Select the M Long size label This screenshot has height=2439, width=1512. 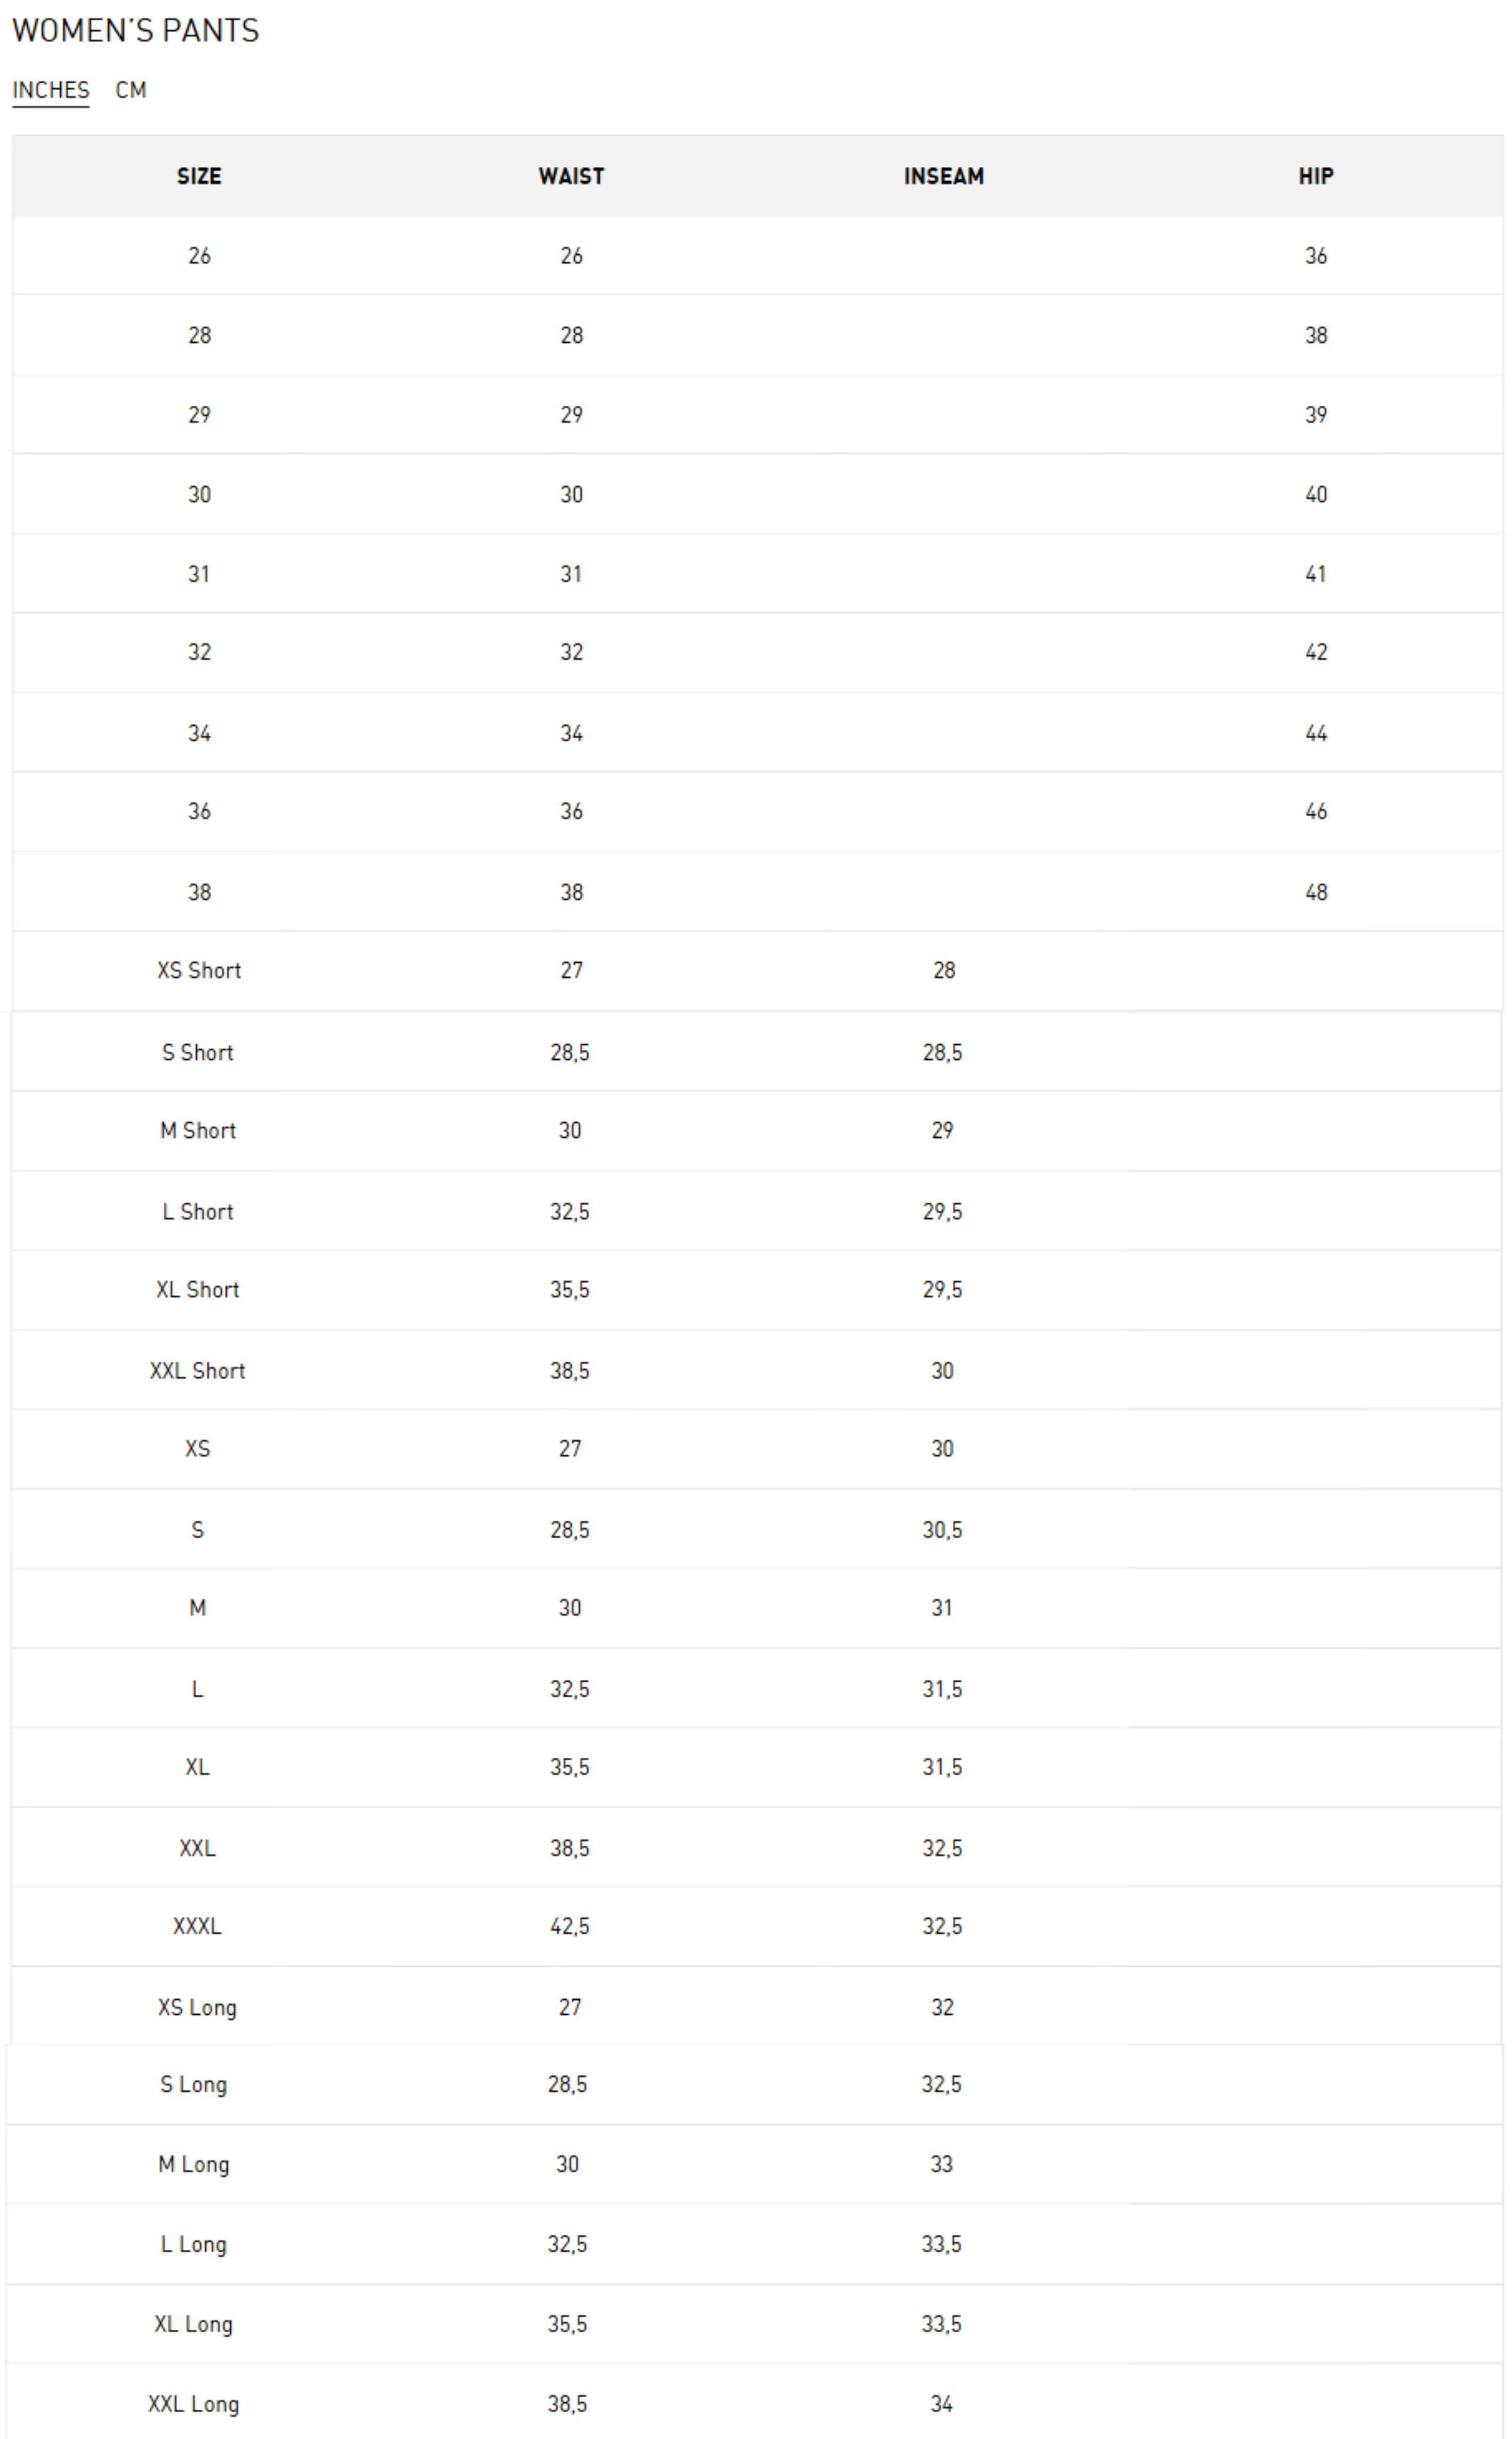[194, 2164]
